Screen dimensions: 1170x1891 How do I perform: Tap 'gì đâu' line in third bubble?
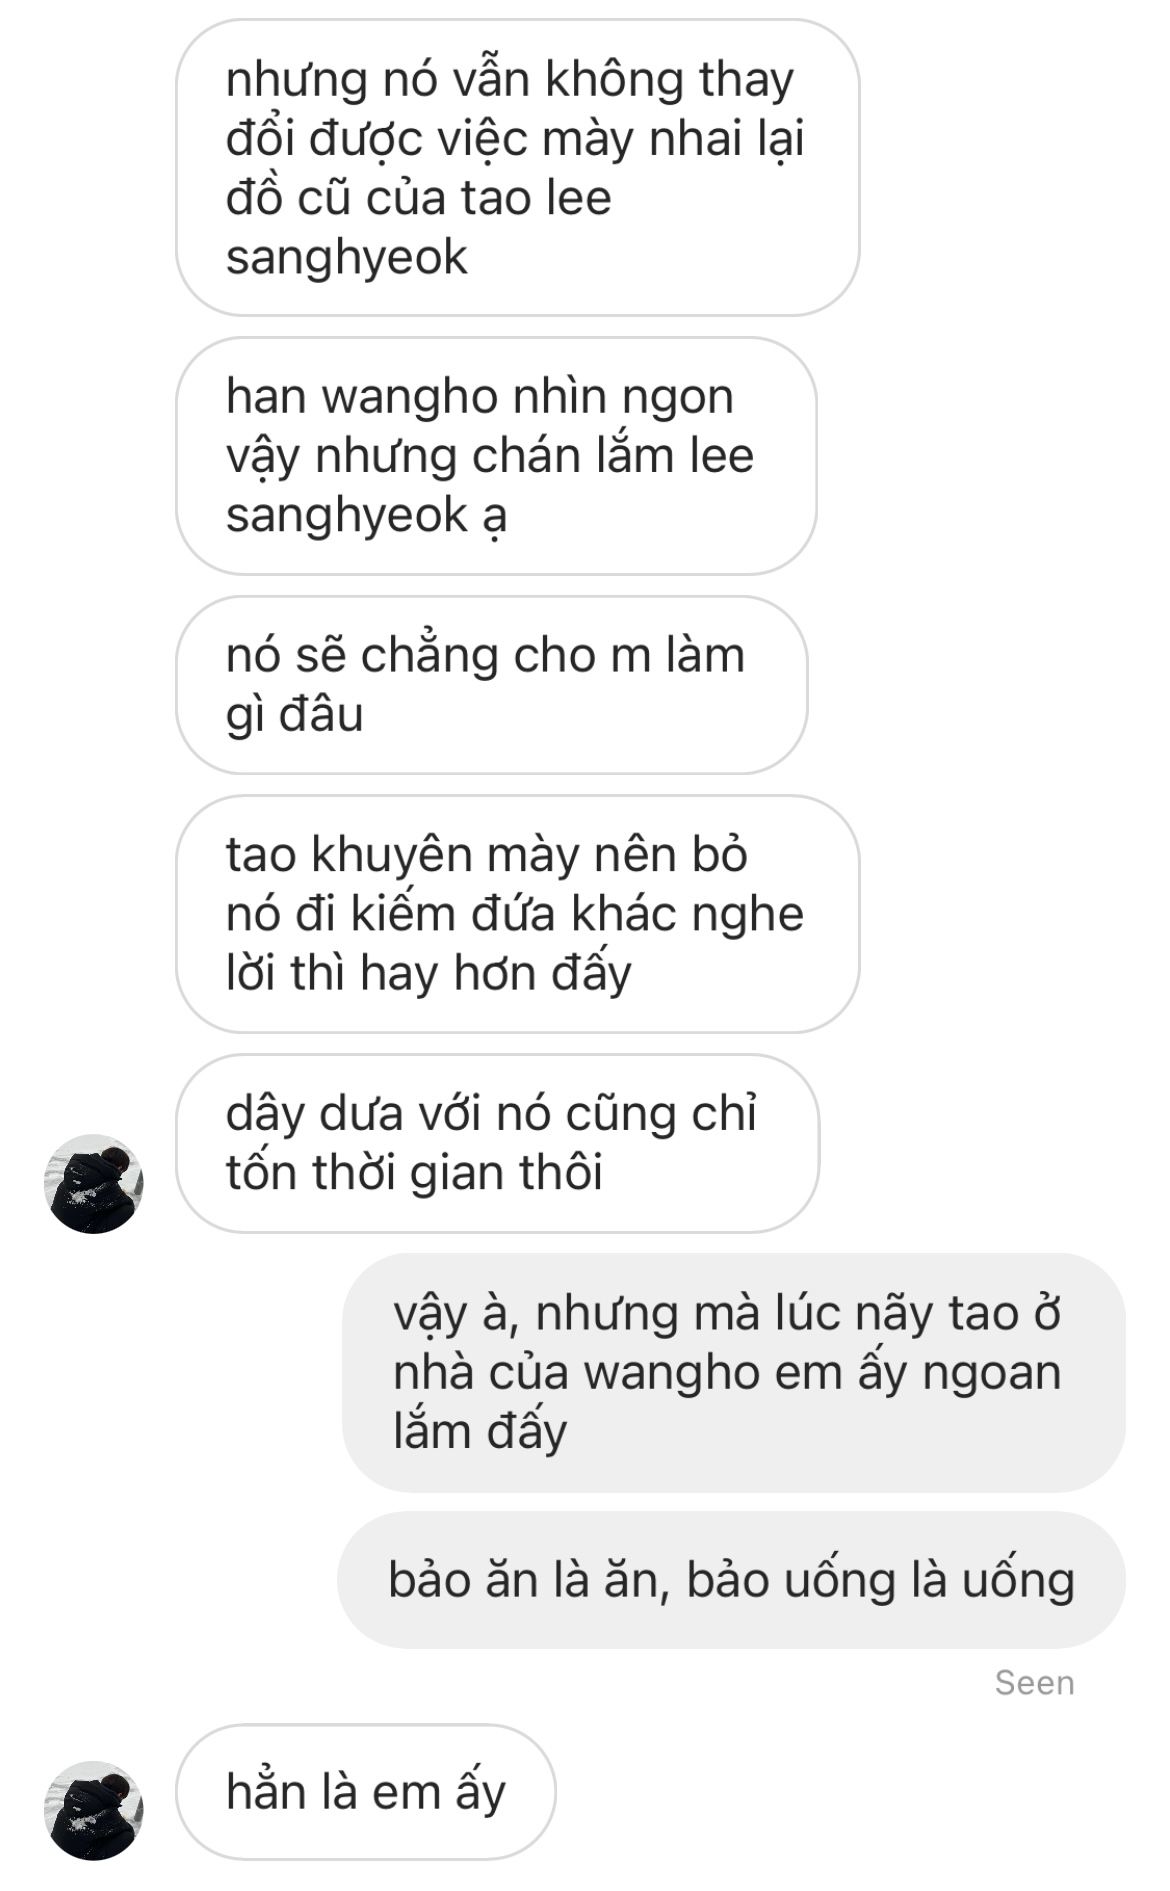tap(294, 715)
